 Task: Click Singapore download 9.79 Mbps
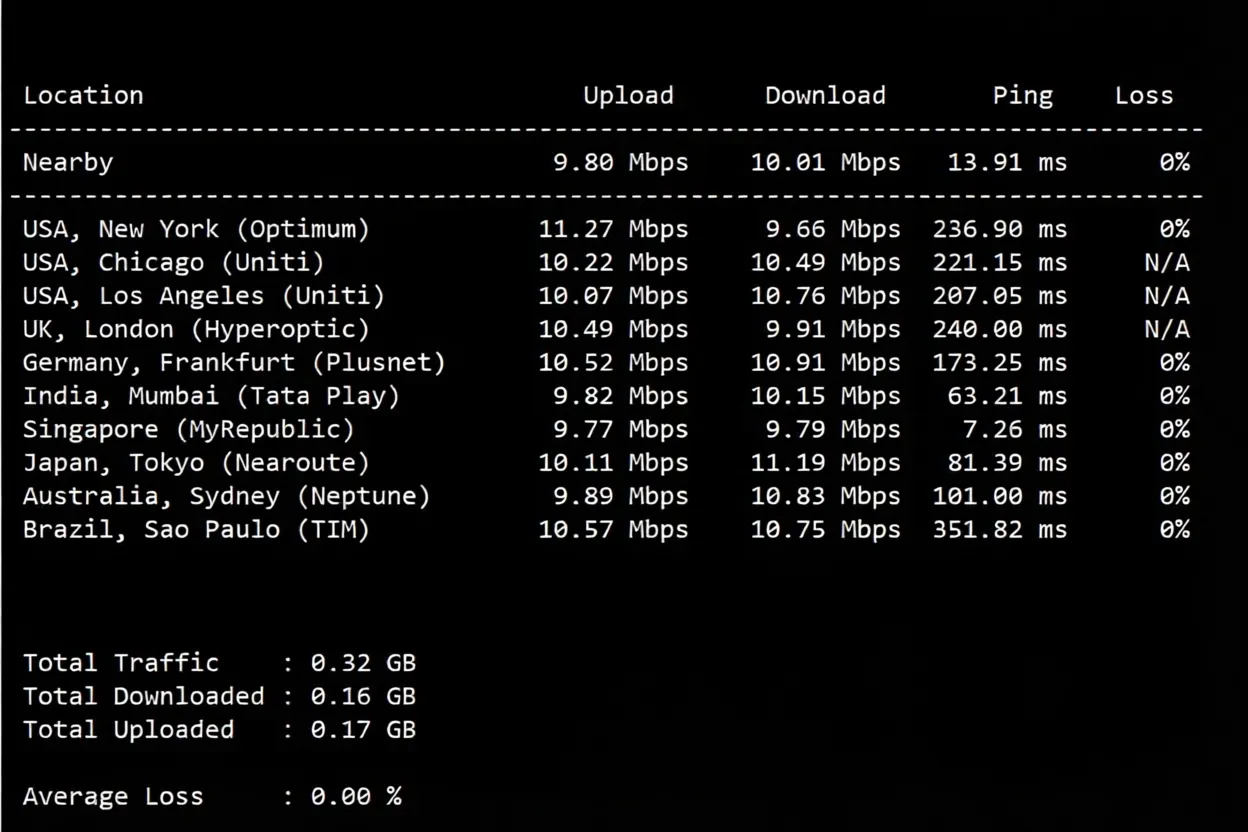pos(833,430)
